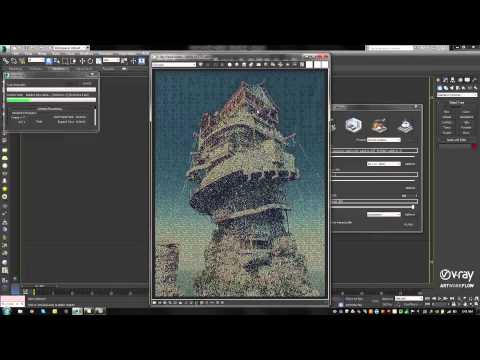Select the Rotate tool in main toolbar
This screenshot has width=480, height=360.
[x=90, y=61]
